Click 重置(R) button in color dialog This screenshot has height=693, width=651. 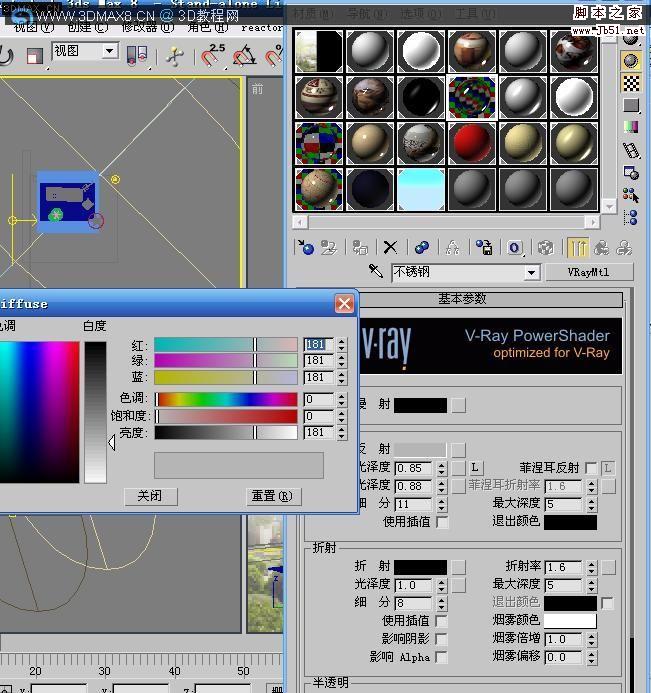pyautogui.click(x=273, y=496)
